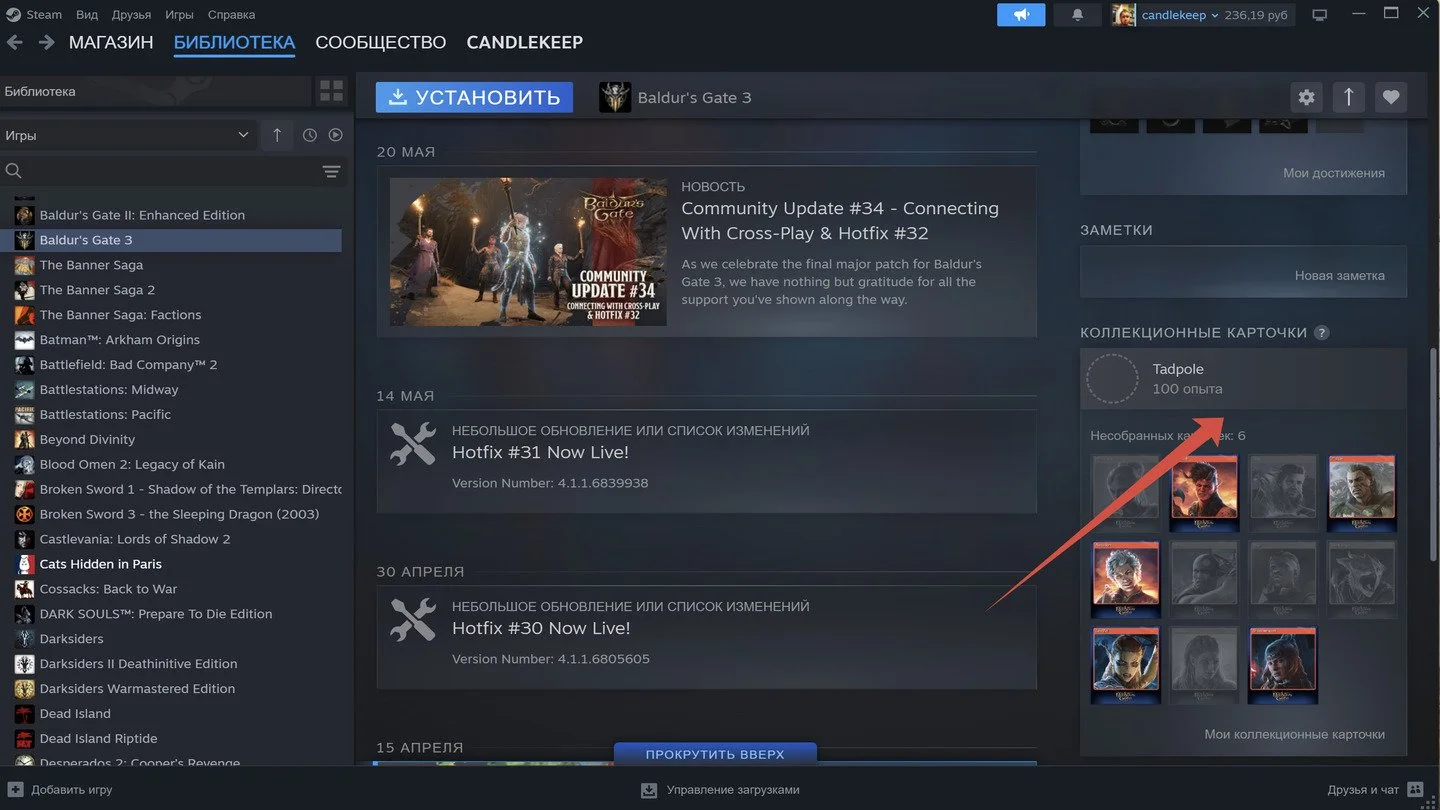1440x810 pixels.
Task: Open the Вид menu
Action: click(x=87, y=15)
